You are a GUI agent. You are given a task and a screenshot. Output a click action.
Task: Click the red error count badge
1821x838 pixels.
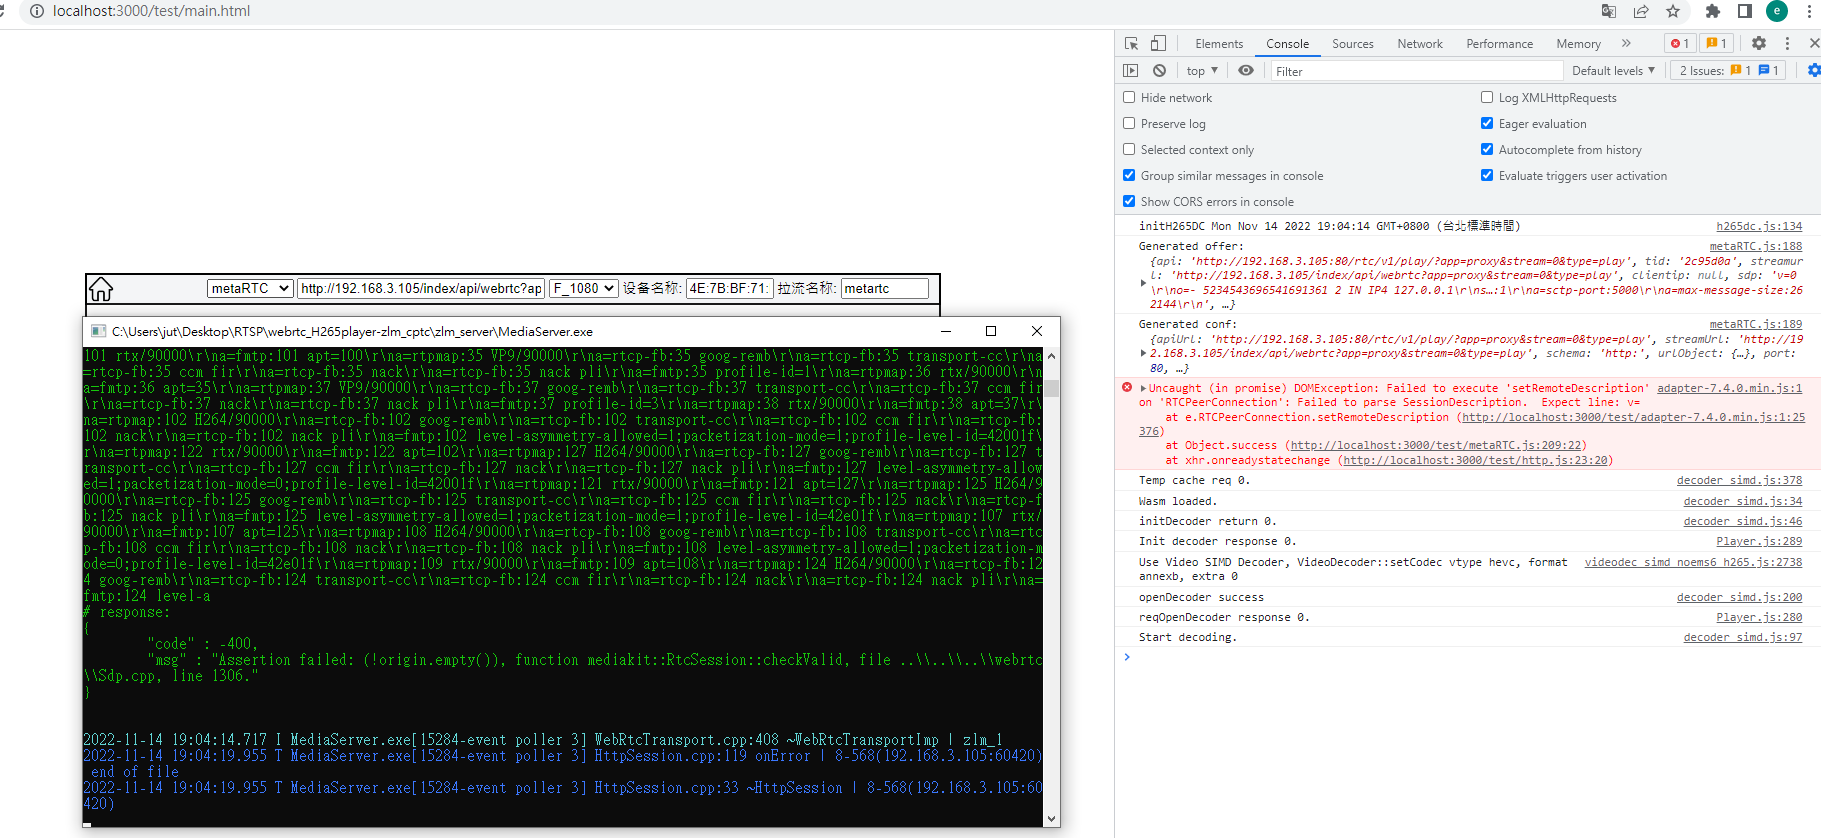click(1680, 43)
